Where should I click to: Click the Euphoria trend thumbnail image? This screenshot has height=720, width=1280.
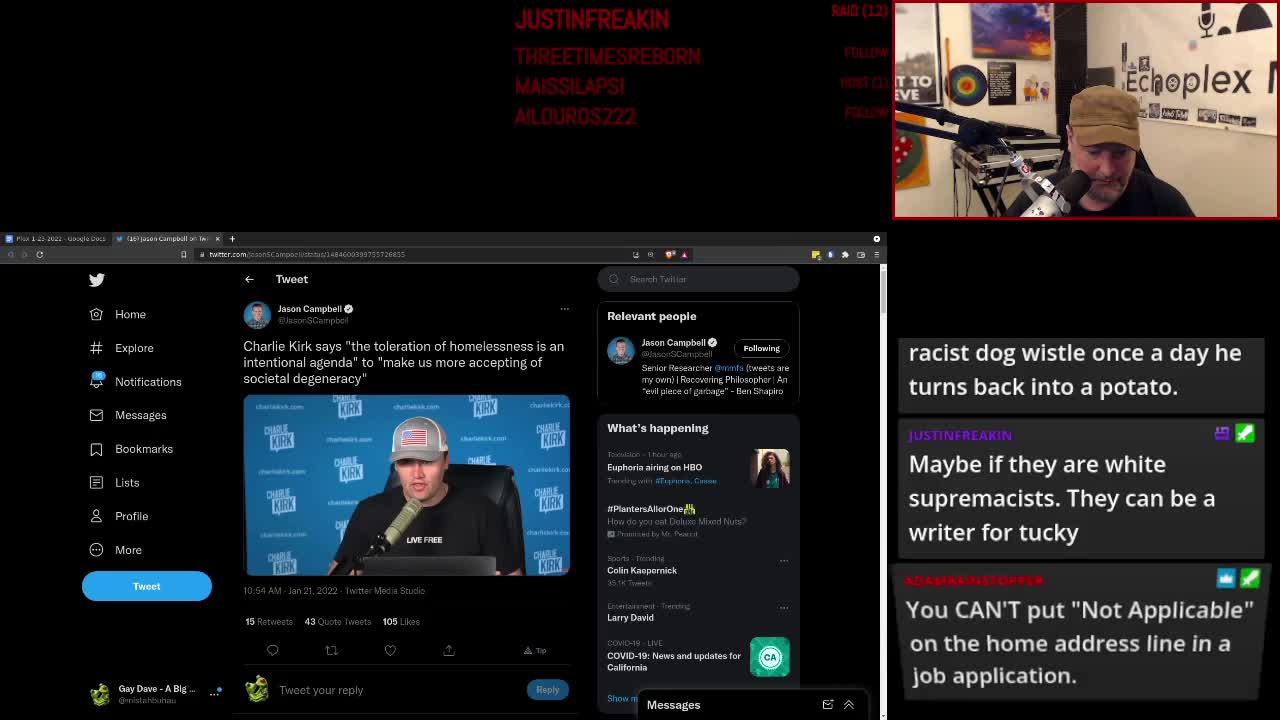pos(770,468)
